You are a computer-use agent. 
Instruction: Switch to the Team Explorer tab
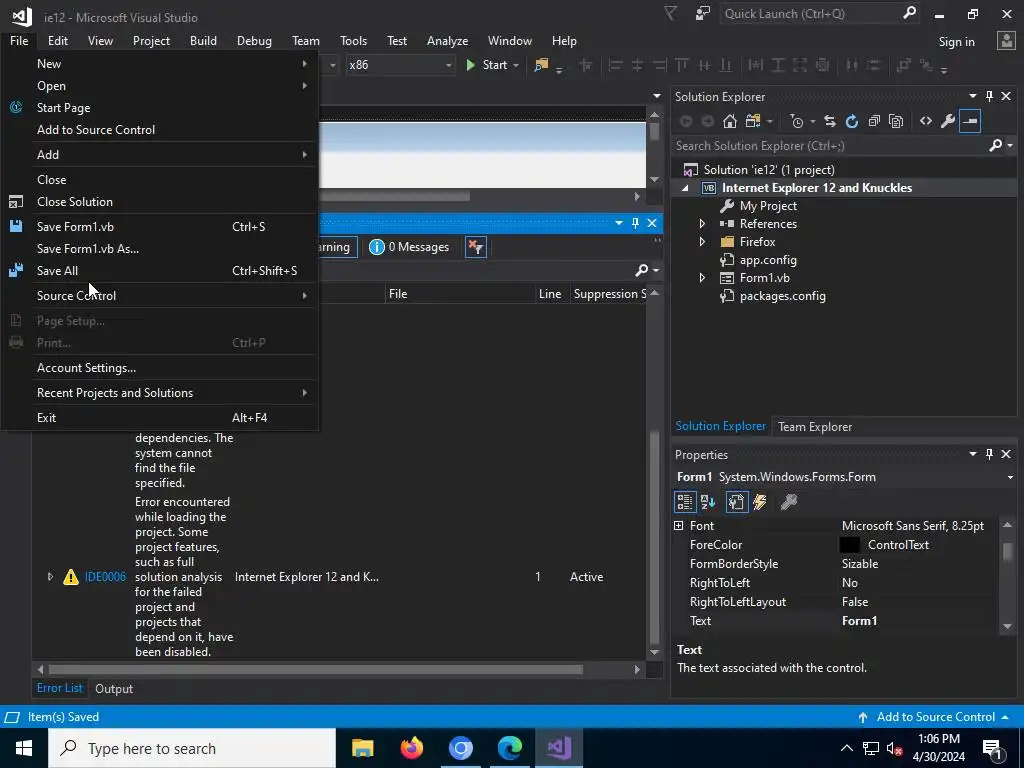814,426
